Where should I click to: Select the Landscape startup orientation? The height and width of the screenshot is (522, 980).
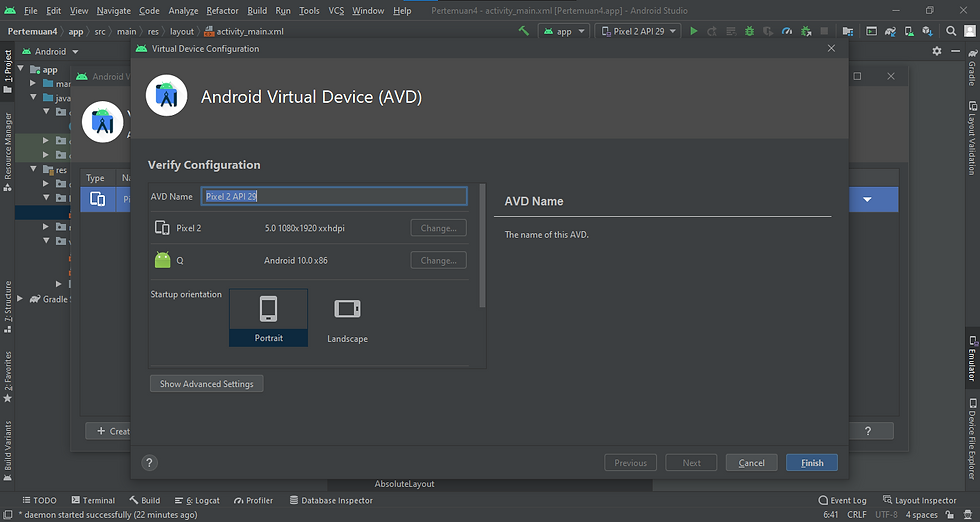click(x=348, y=318)
